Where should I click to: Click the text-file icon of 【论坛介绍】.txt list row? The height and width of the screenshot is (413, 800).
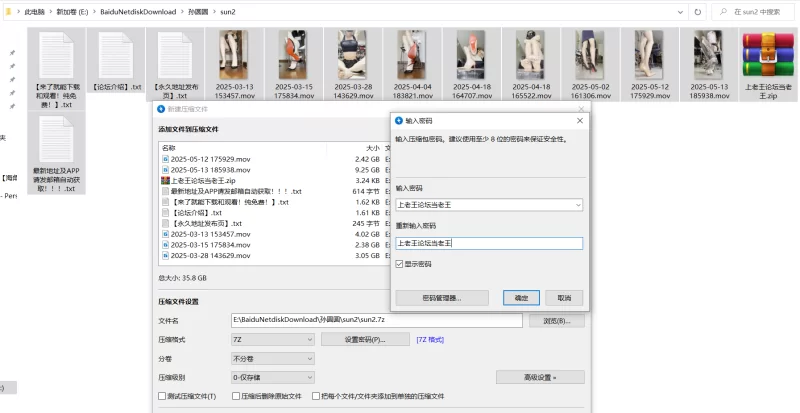[x=165, y=213]
